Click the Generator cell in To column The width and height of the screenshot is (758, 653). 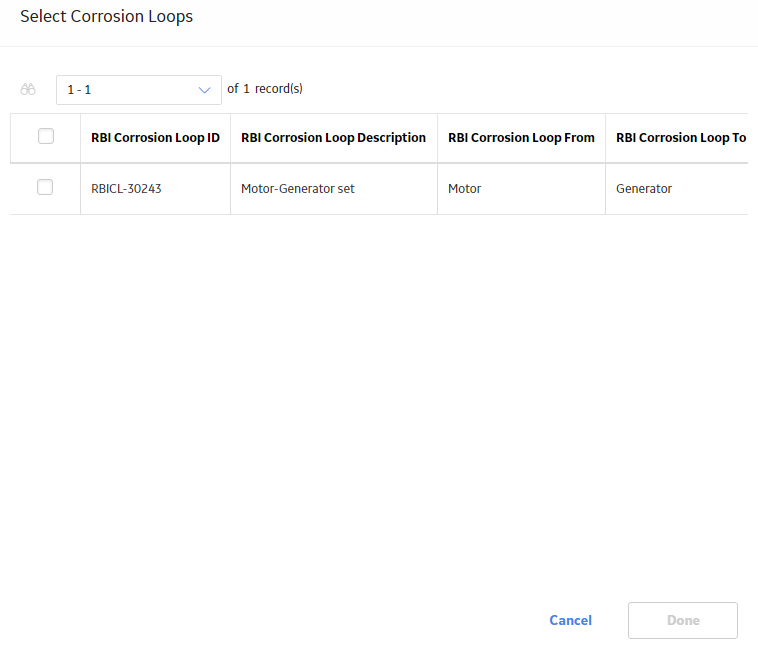pyautogui.click(x=644, y=189)
